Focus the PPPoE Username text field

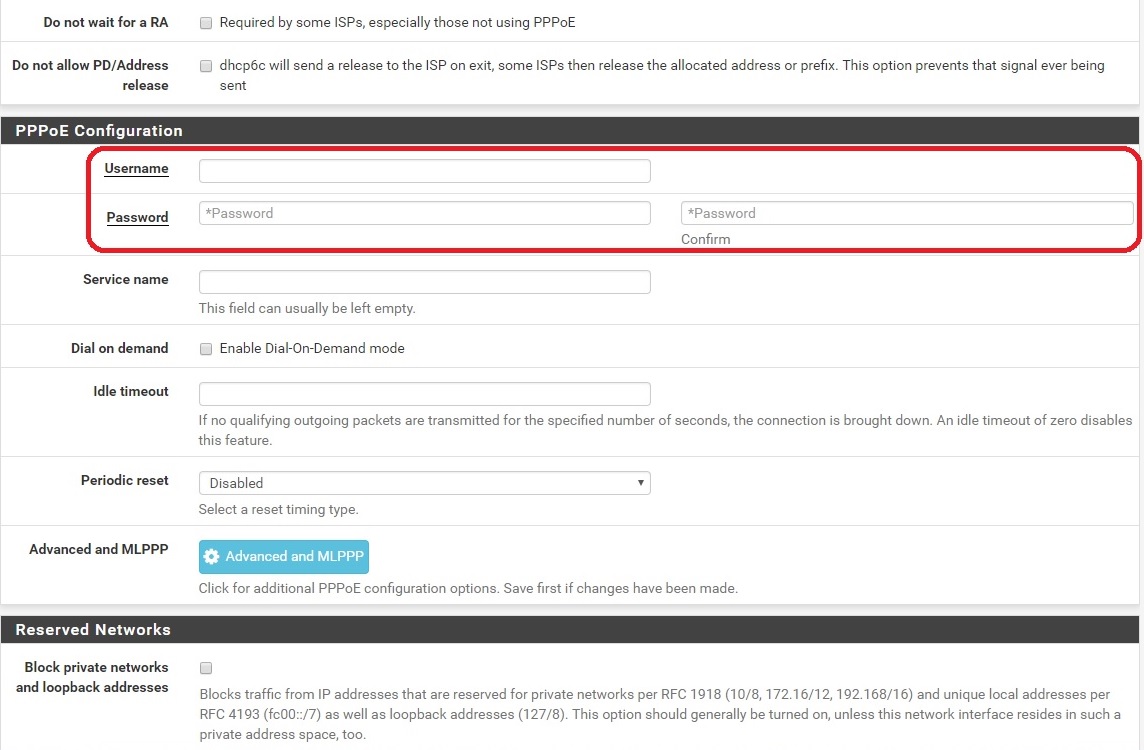424,171
